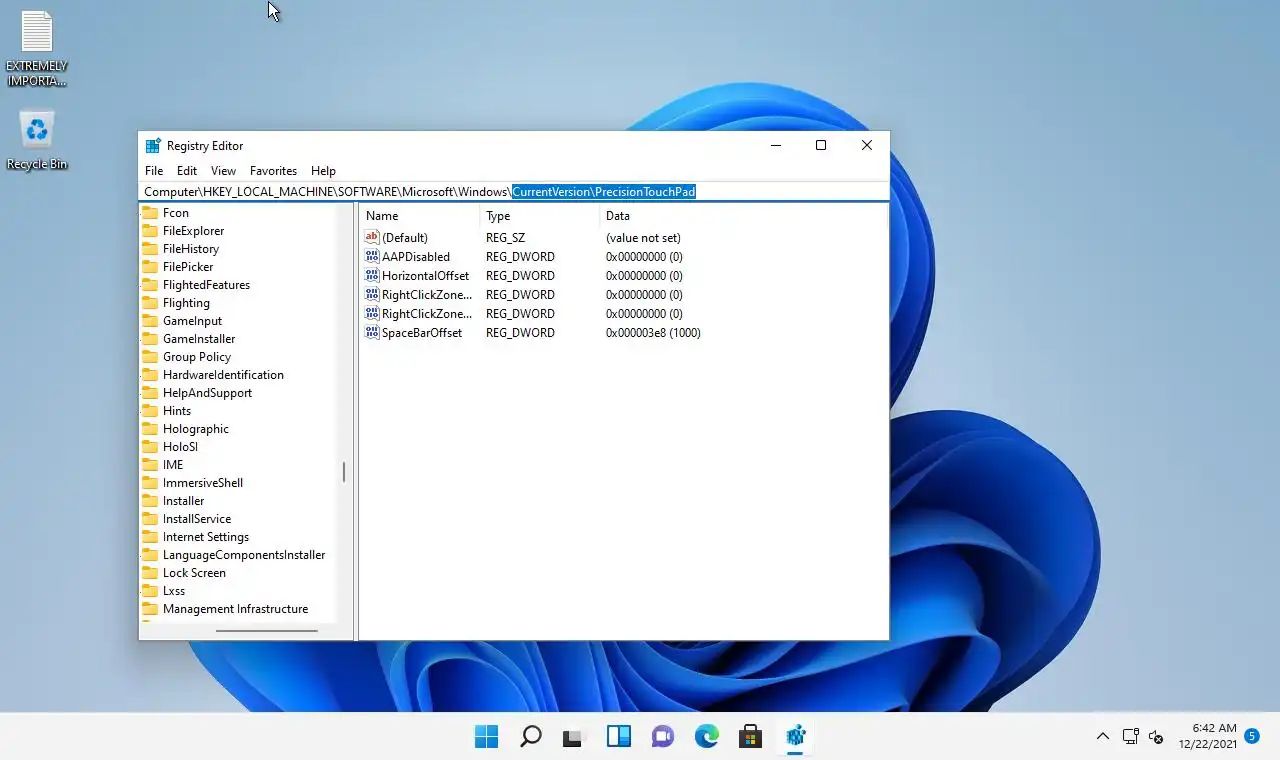This screenshot has height=760, width=1280.
Task: Select the HorizontalOffset DWORD icon
Action: 372,276
